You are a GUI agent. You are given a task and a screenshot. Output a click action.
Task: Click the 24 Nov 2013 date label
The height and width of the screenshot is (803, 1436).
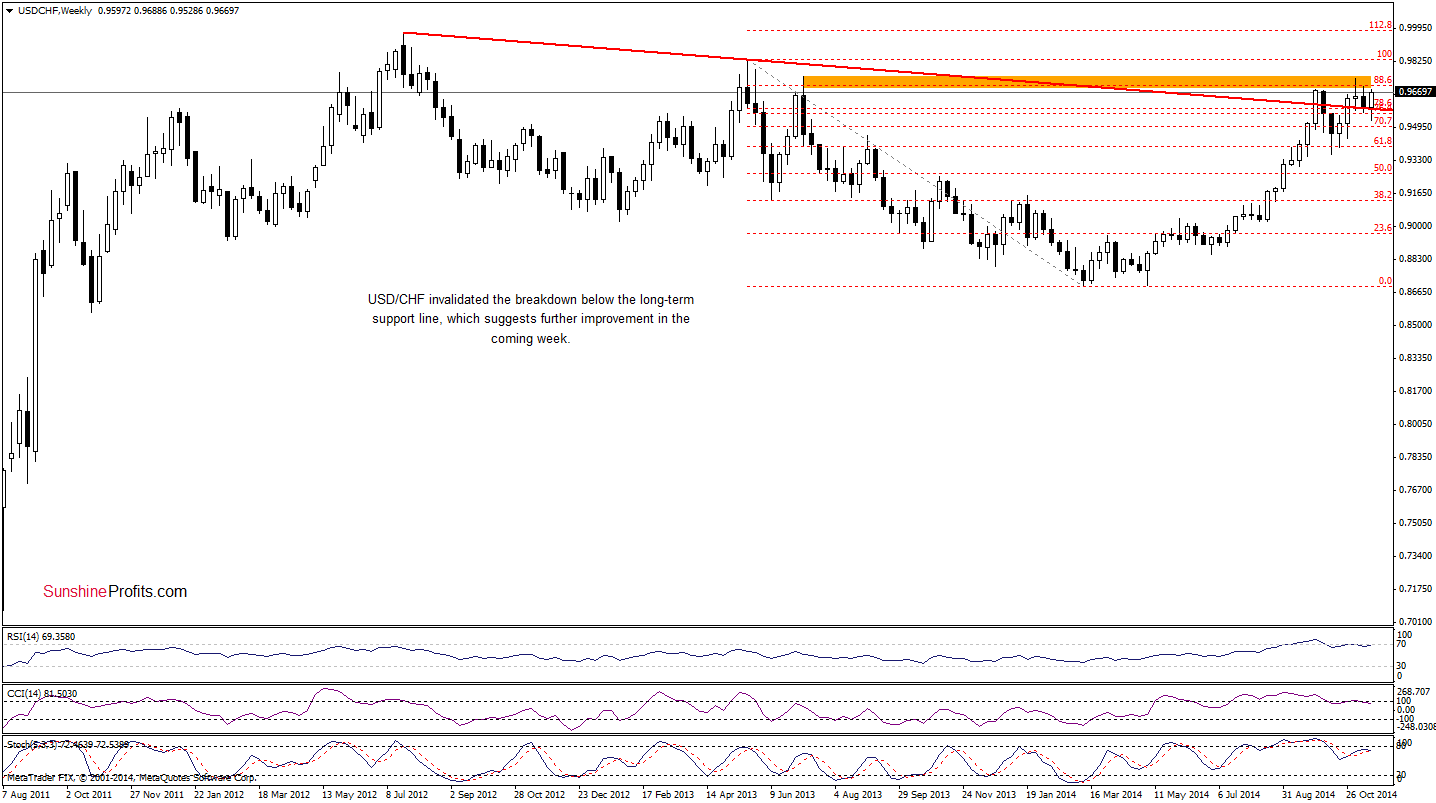[x=989, y=795]
